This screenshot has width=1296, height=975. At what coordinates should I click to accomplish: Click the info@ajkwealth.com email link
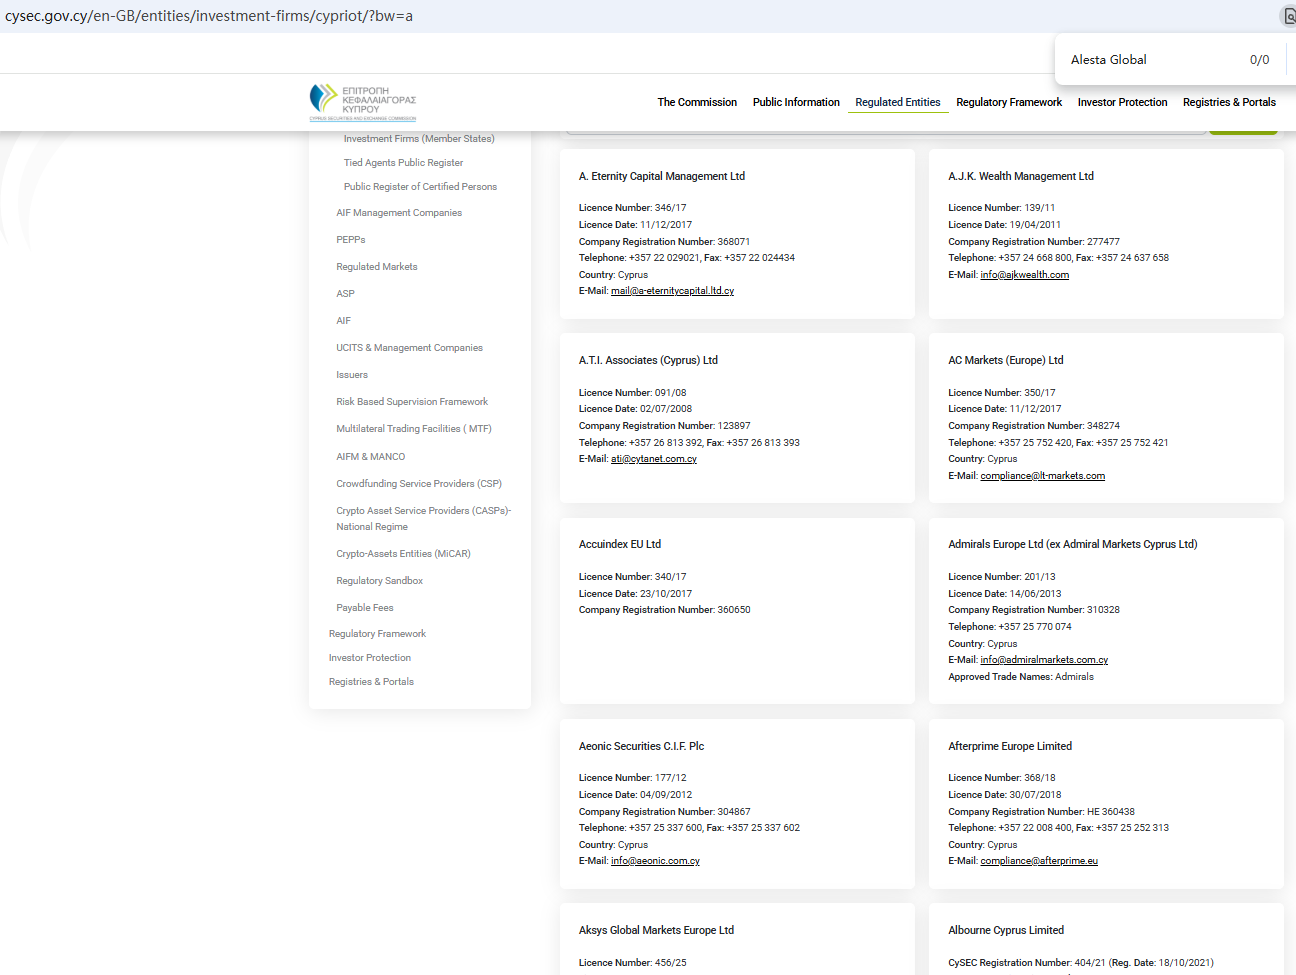coord(1024,275)
